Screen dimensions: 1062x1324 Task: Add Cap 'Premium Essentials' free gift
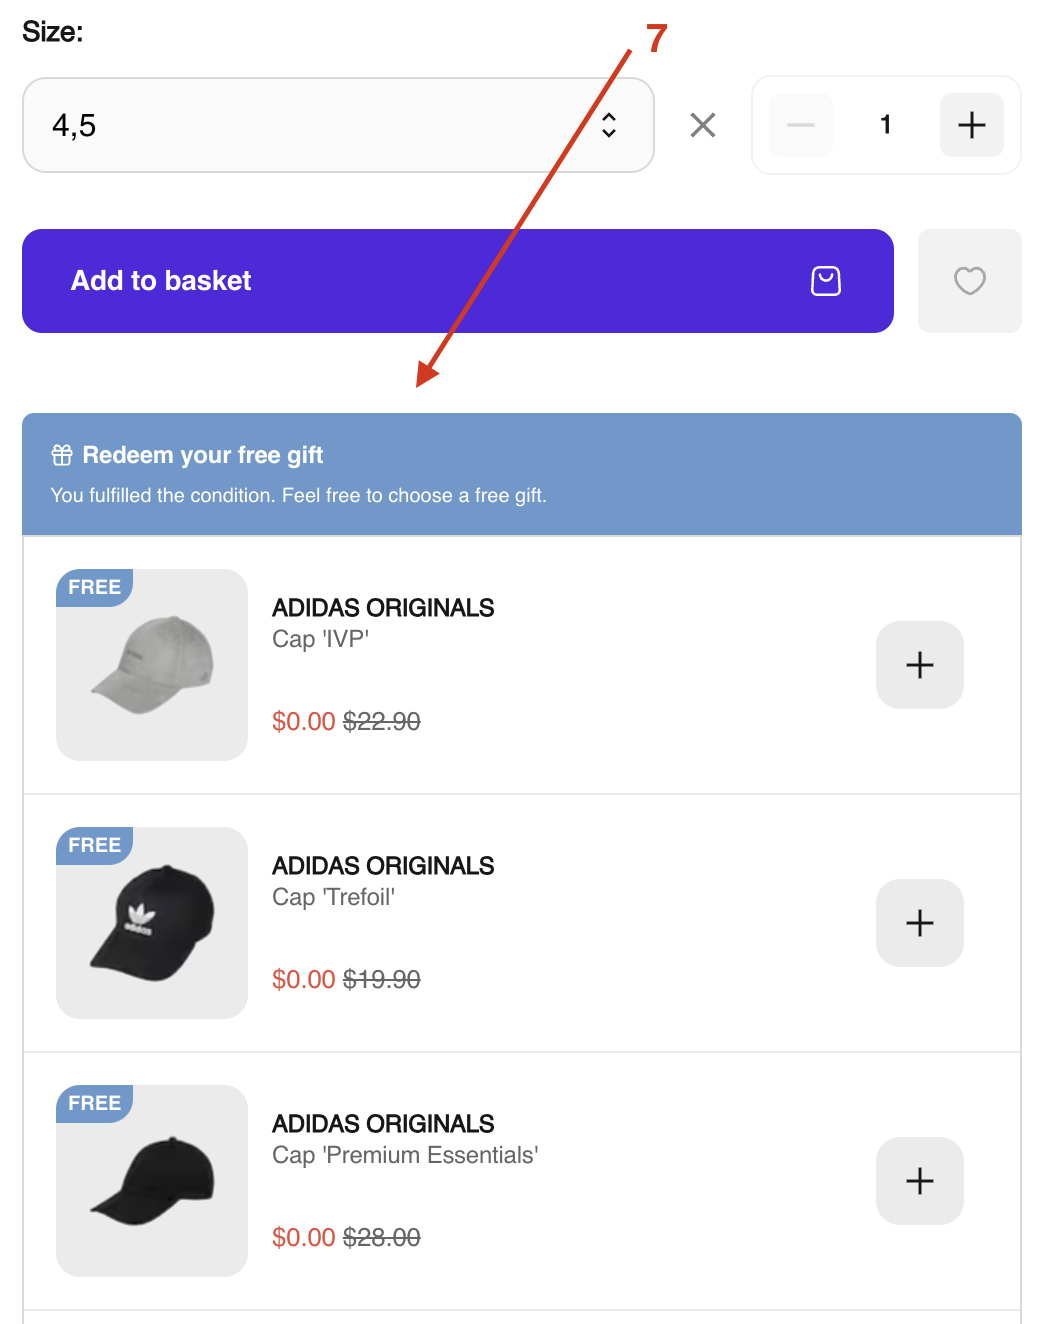(x=919, y=1181)
